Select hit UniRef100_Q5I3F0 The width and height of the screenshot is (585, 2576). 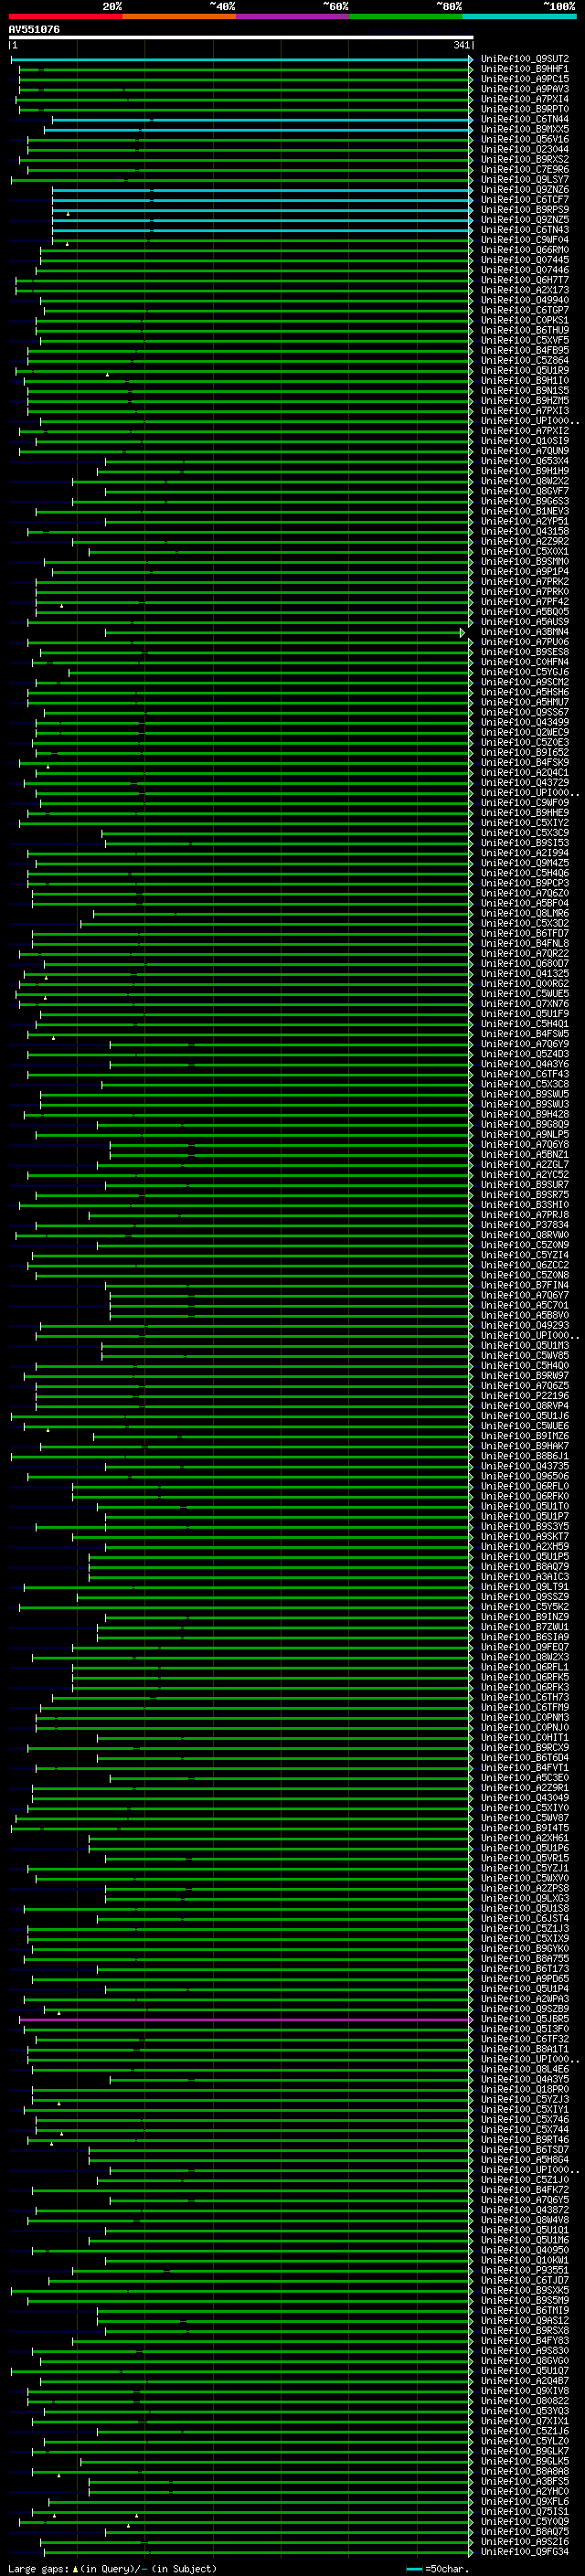tap(525, 2029)
